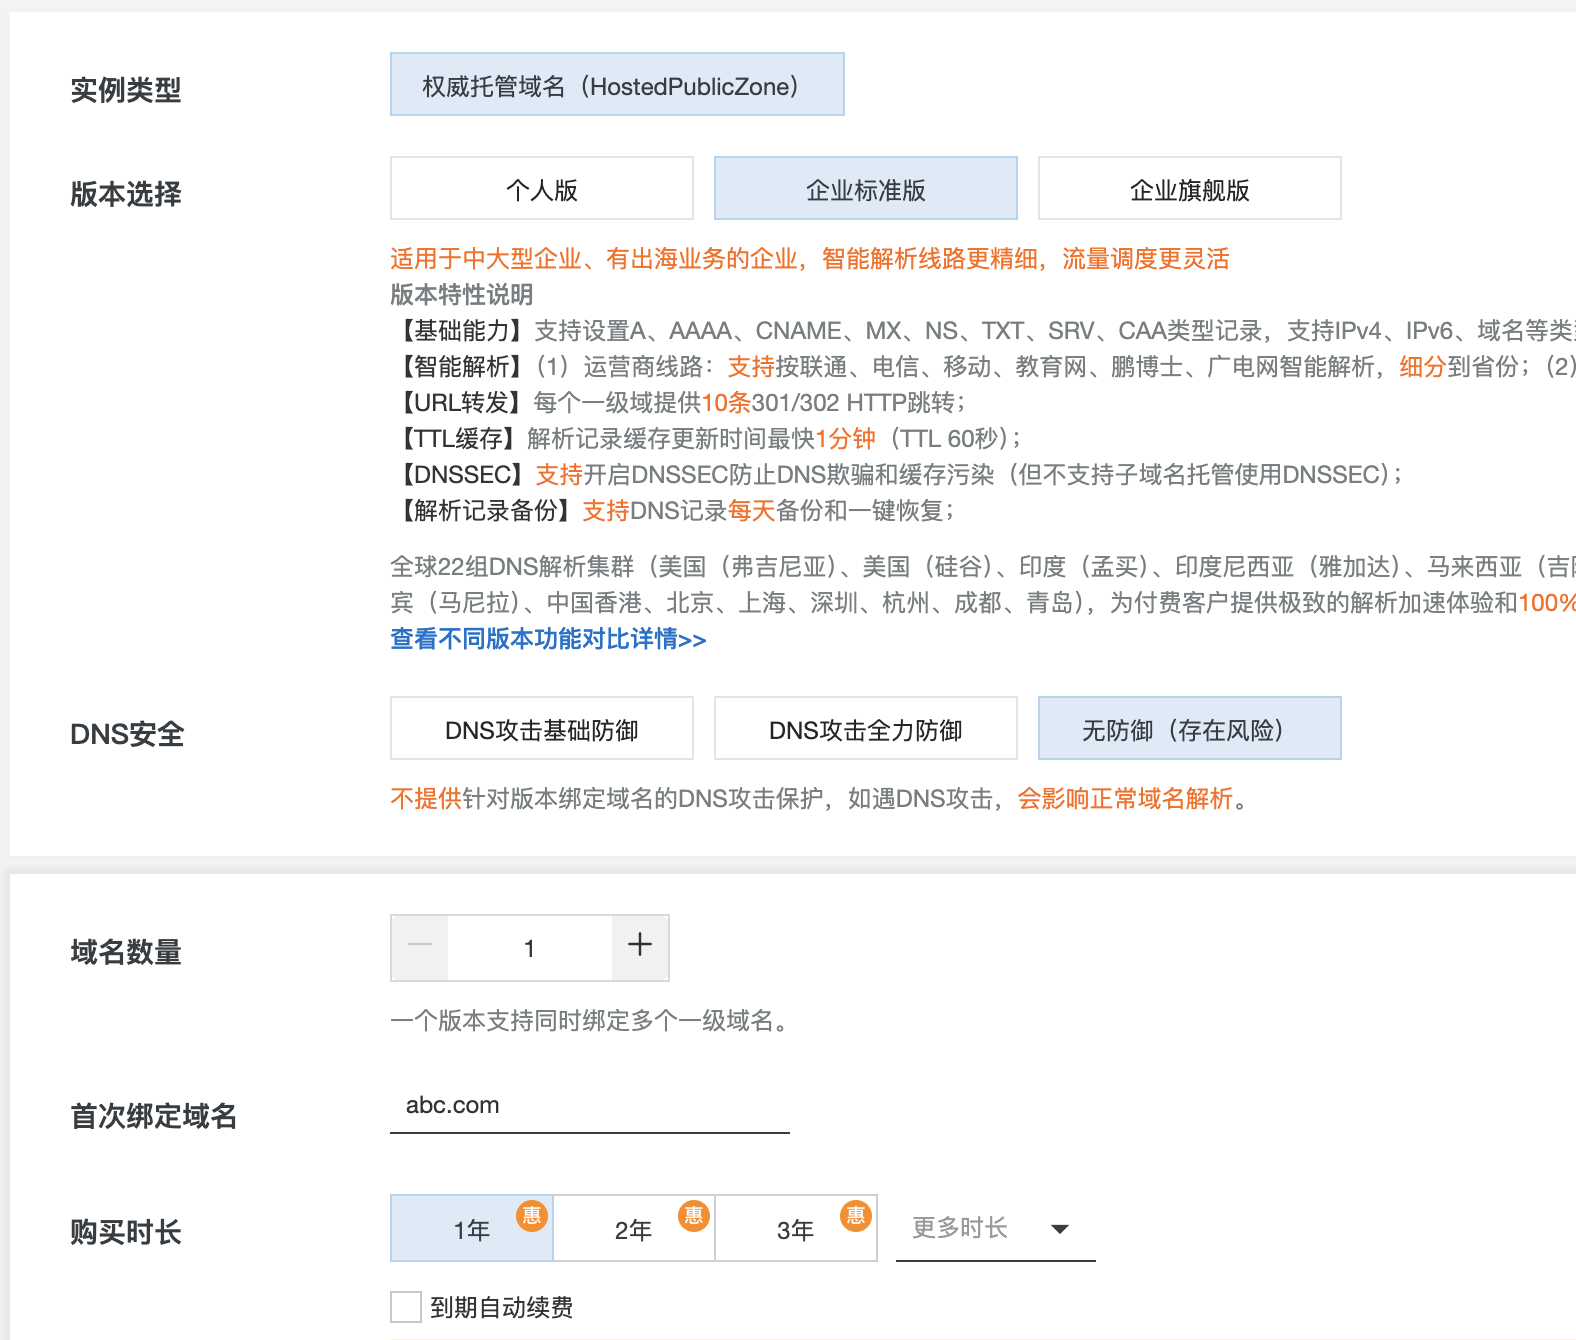The image size is (1576, 1340).
Task: Open the 更多时长 dropdown
Action: (995, 1228)
